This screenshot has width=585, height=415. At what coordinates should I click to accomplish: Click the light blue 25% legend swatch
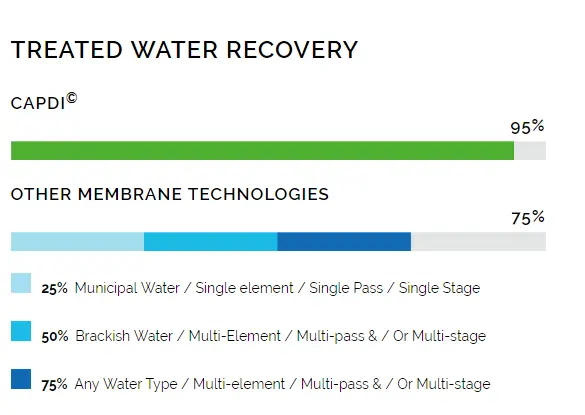pos(21,283)
